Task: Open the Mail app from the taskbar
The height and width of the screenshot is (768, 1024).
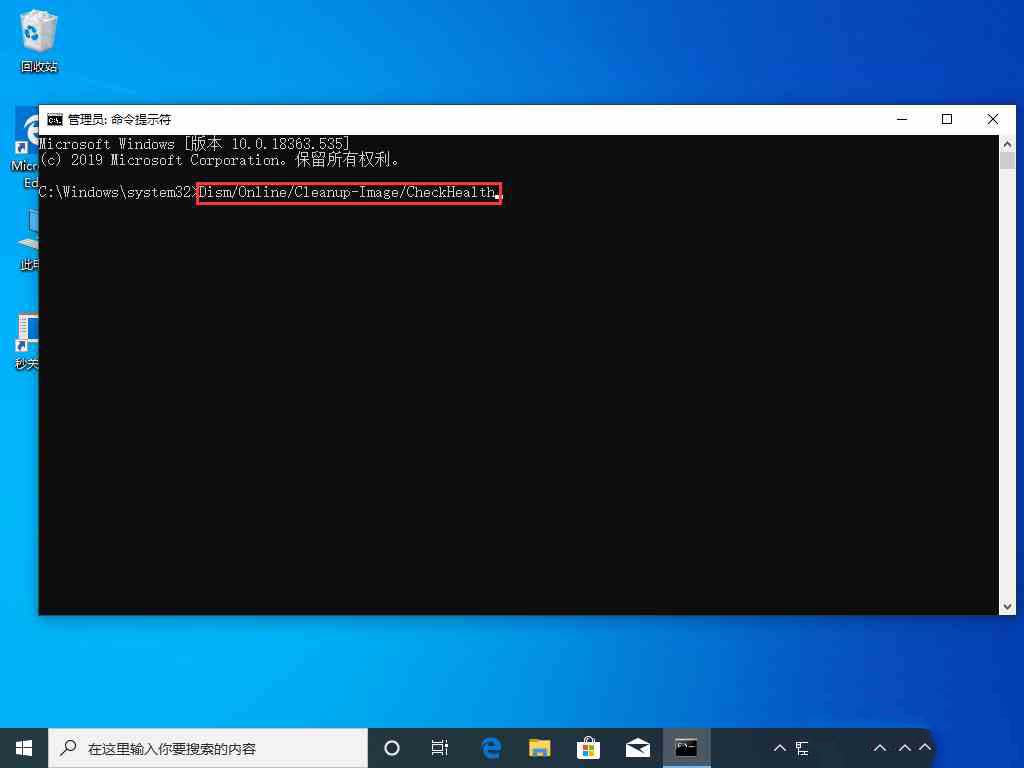Action: (x=637, y=748)
